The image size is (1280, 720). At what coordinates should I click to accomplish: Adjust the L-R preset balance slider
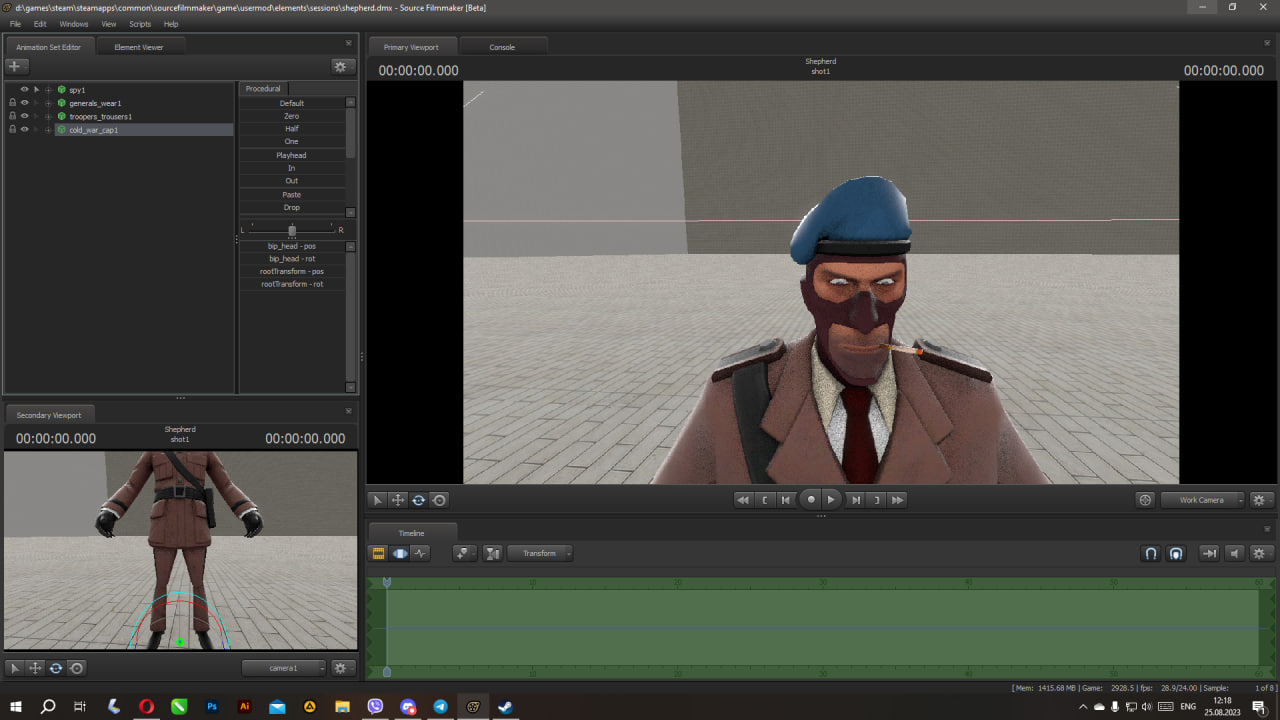[291, 230]
